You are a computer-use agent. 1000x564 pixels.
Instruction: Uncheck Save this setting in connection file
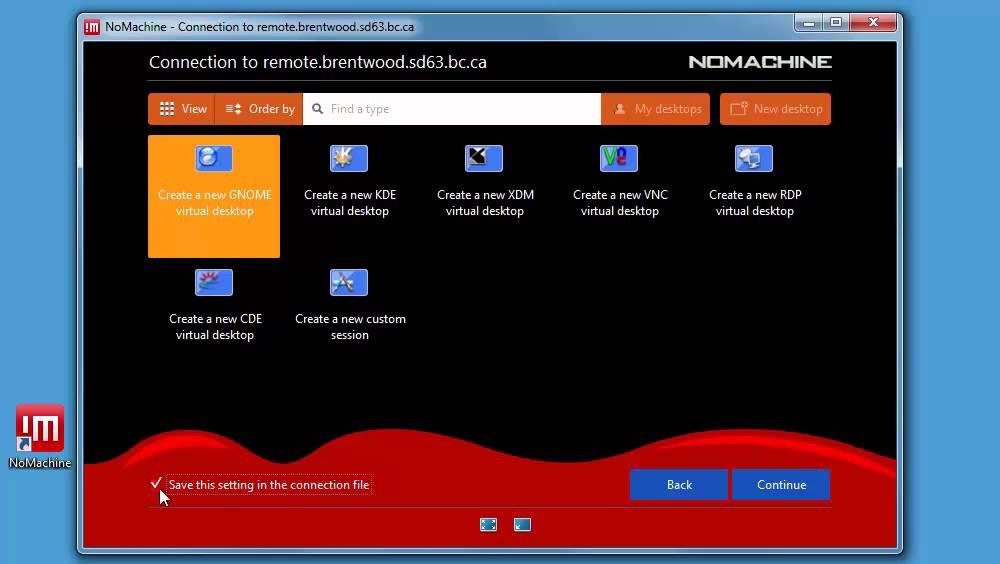coord(157,484)
